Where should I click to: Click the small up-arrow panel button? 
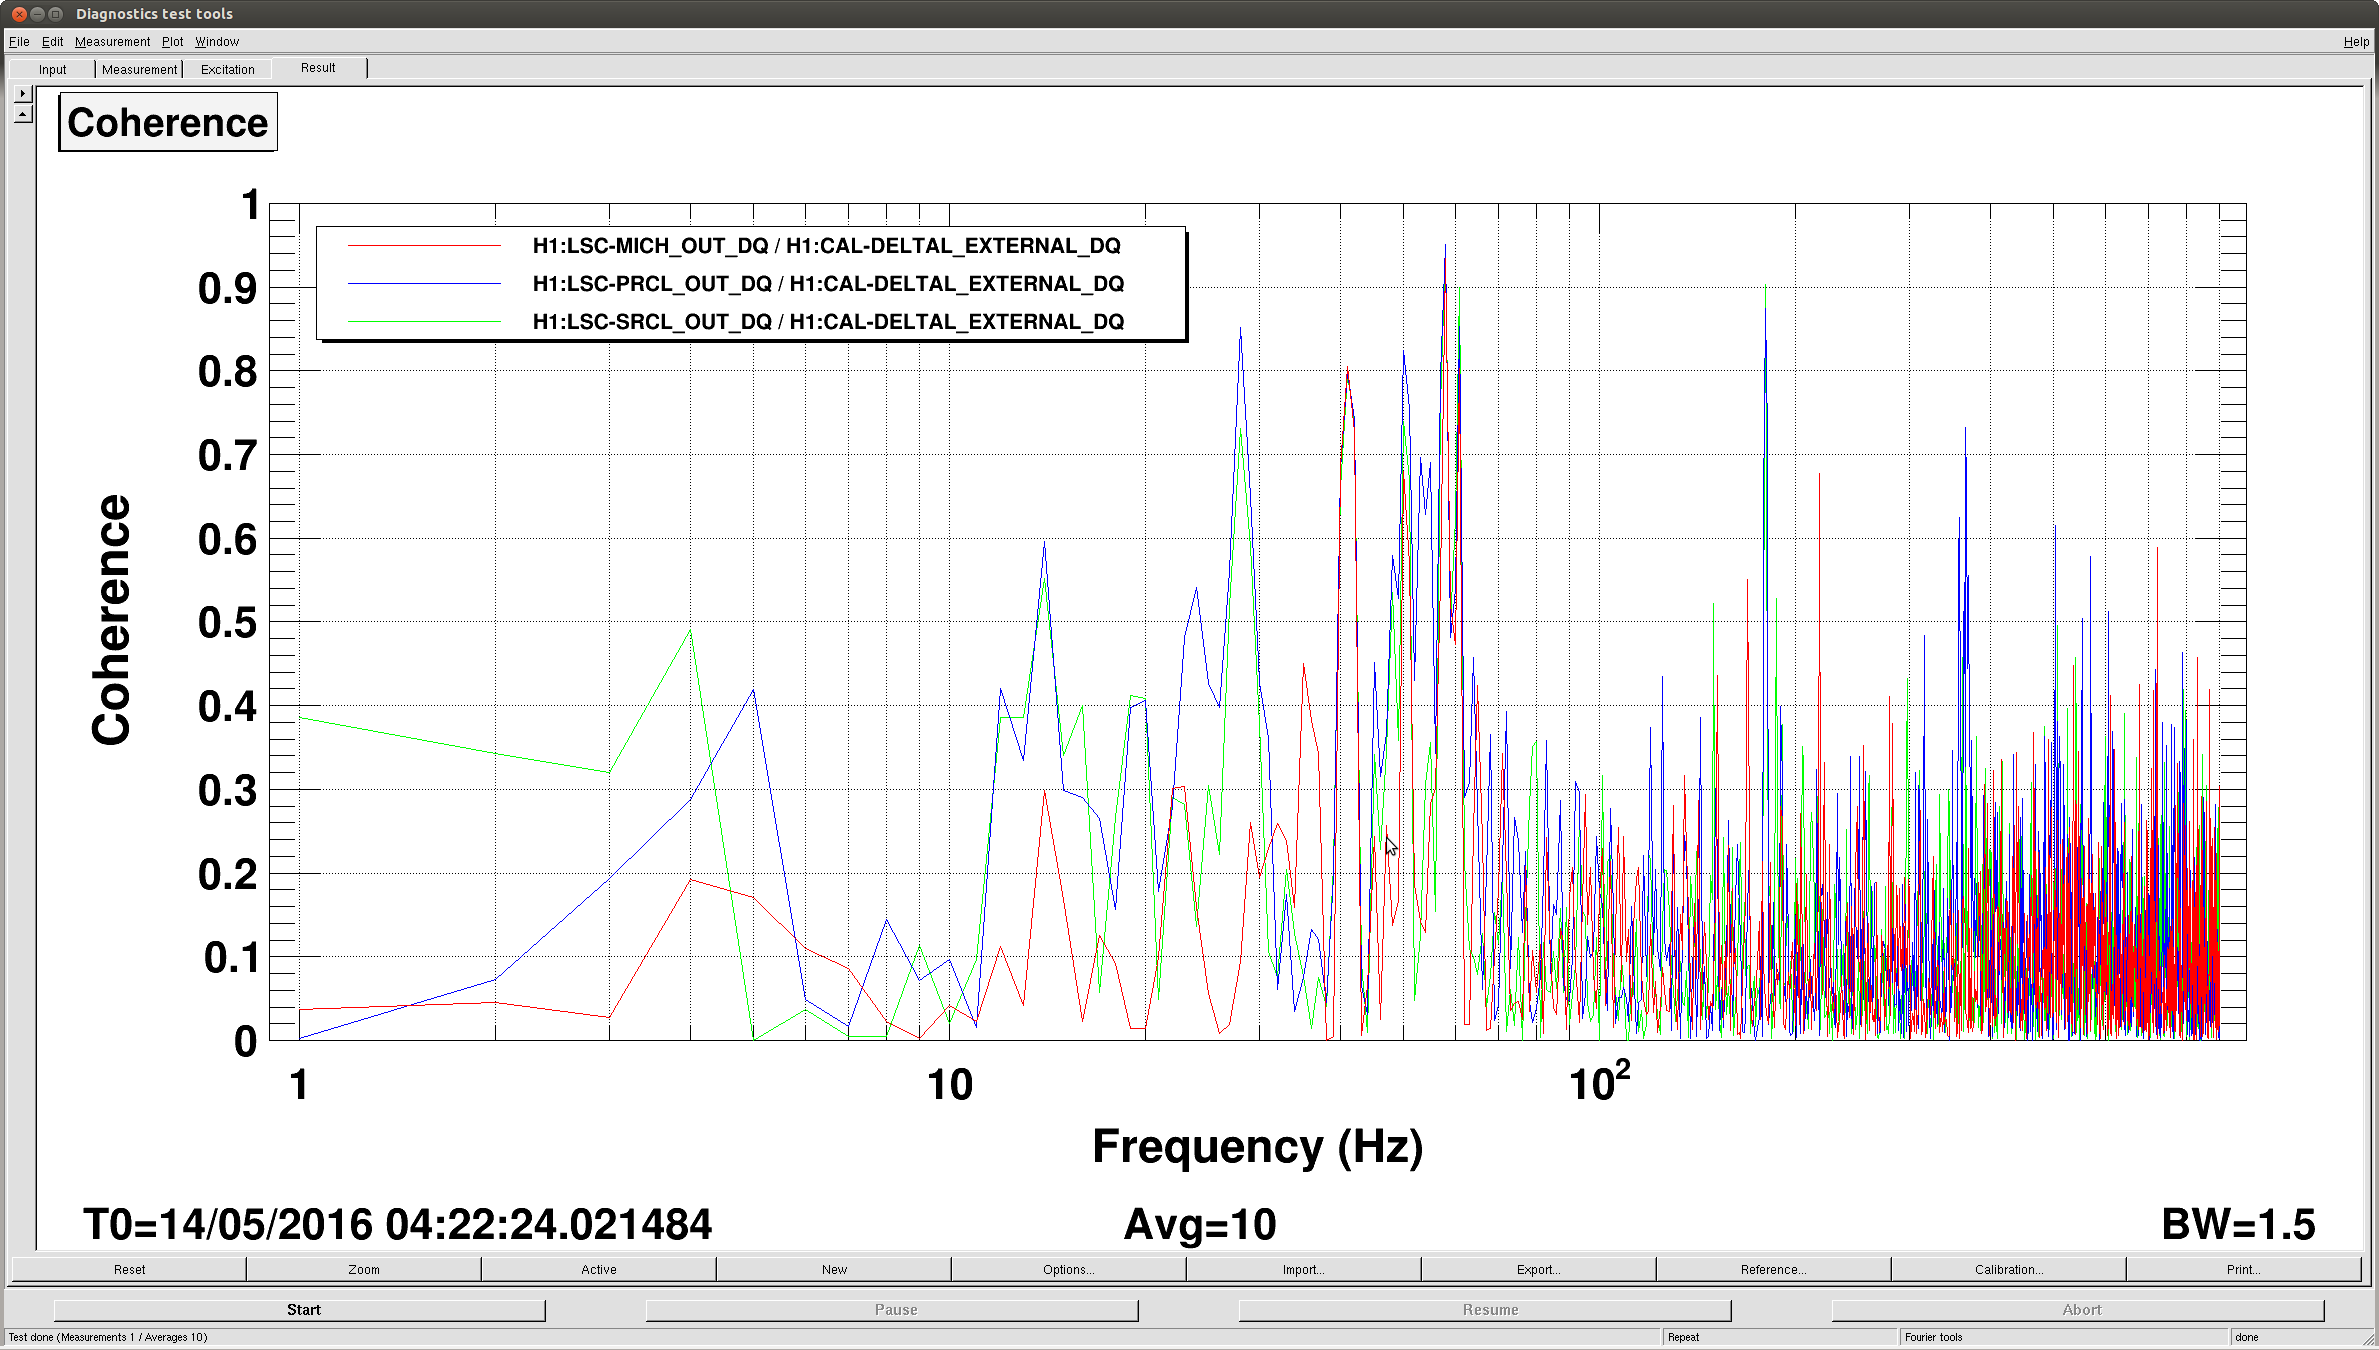coord(23,113)
